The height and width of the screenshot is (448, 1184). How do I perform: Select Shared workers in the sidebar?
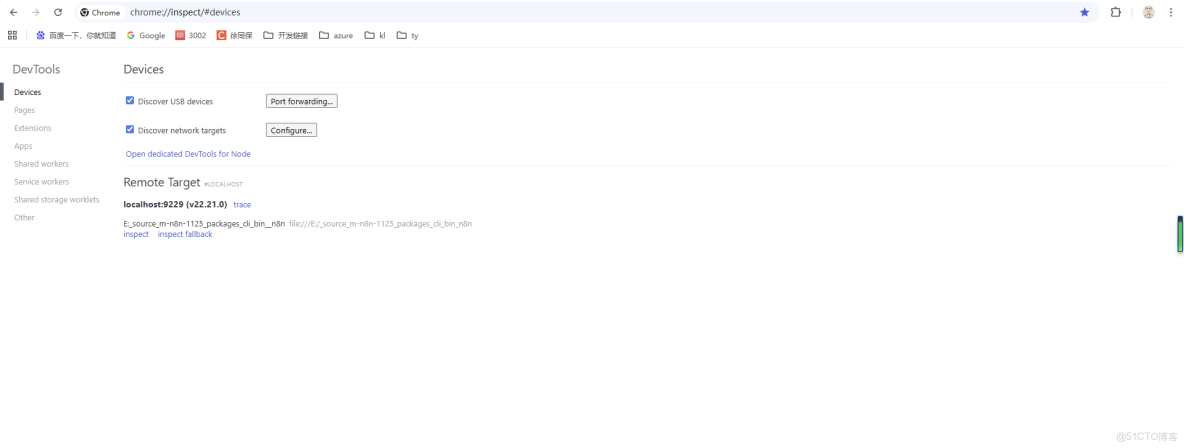(42, 164)
